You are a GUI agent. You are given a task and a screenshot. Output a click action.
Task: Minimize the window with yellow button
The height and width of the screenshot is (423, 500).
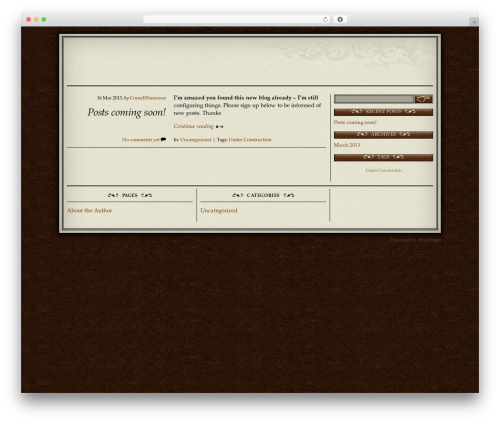(36, 19)
